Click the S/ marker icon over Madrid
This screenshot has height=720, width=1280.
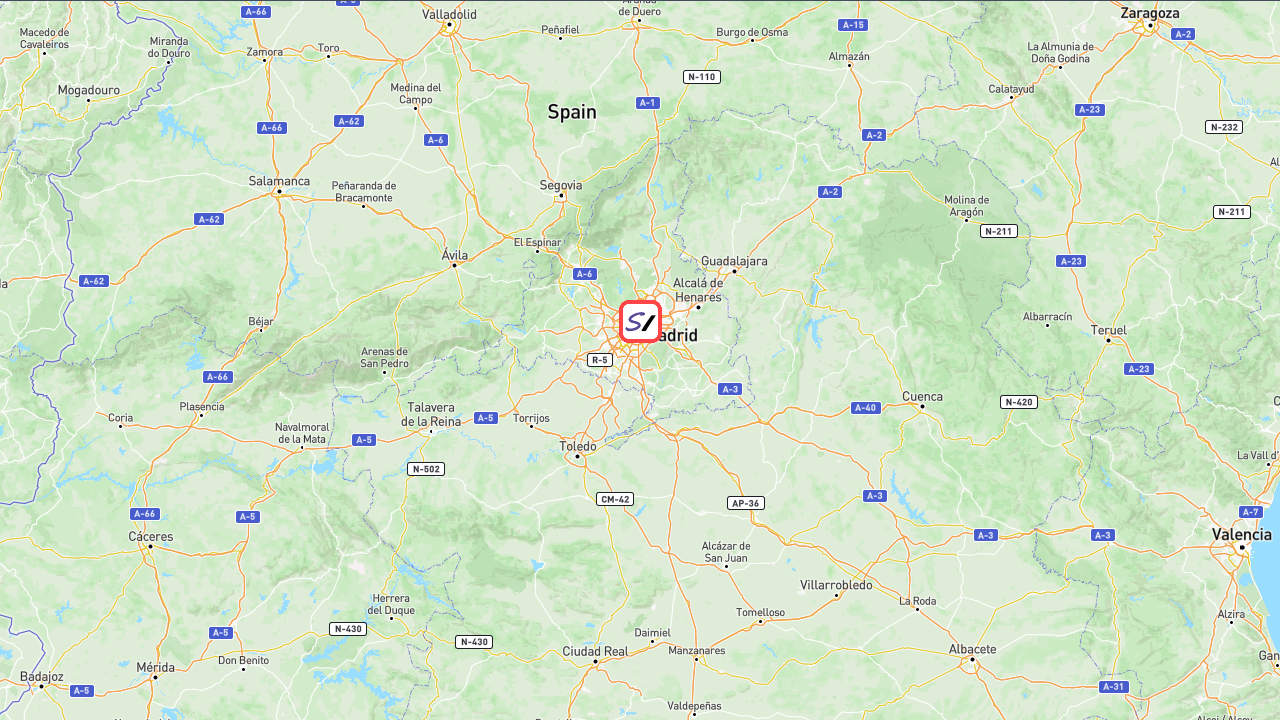point(640,322)
